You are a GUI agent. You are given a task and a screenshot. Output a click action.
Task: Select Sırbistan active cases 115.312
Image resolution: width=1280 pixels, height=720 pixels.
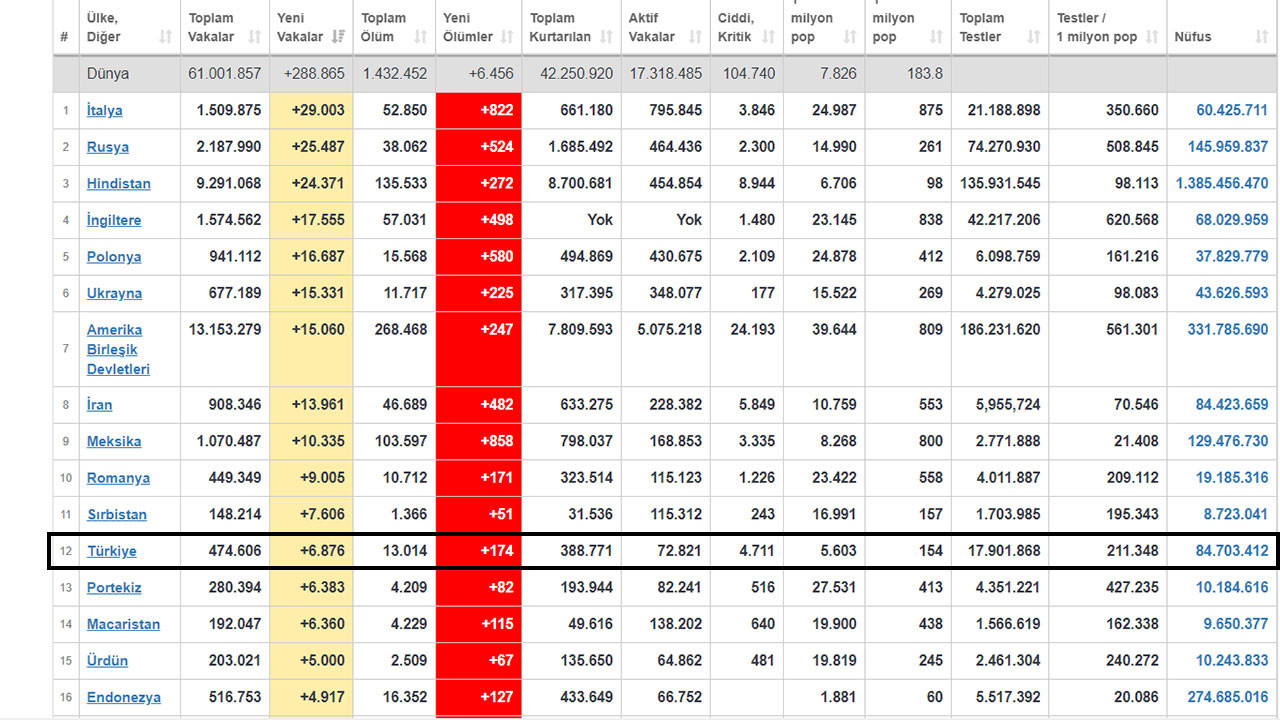click(675, 515)
